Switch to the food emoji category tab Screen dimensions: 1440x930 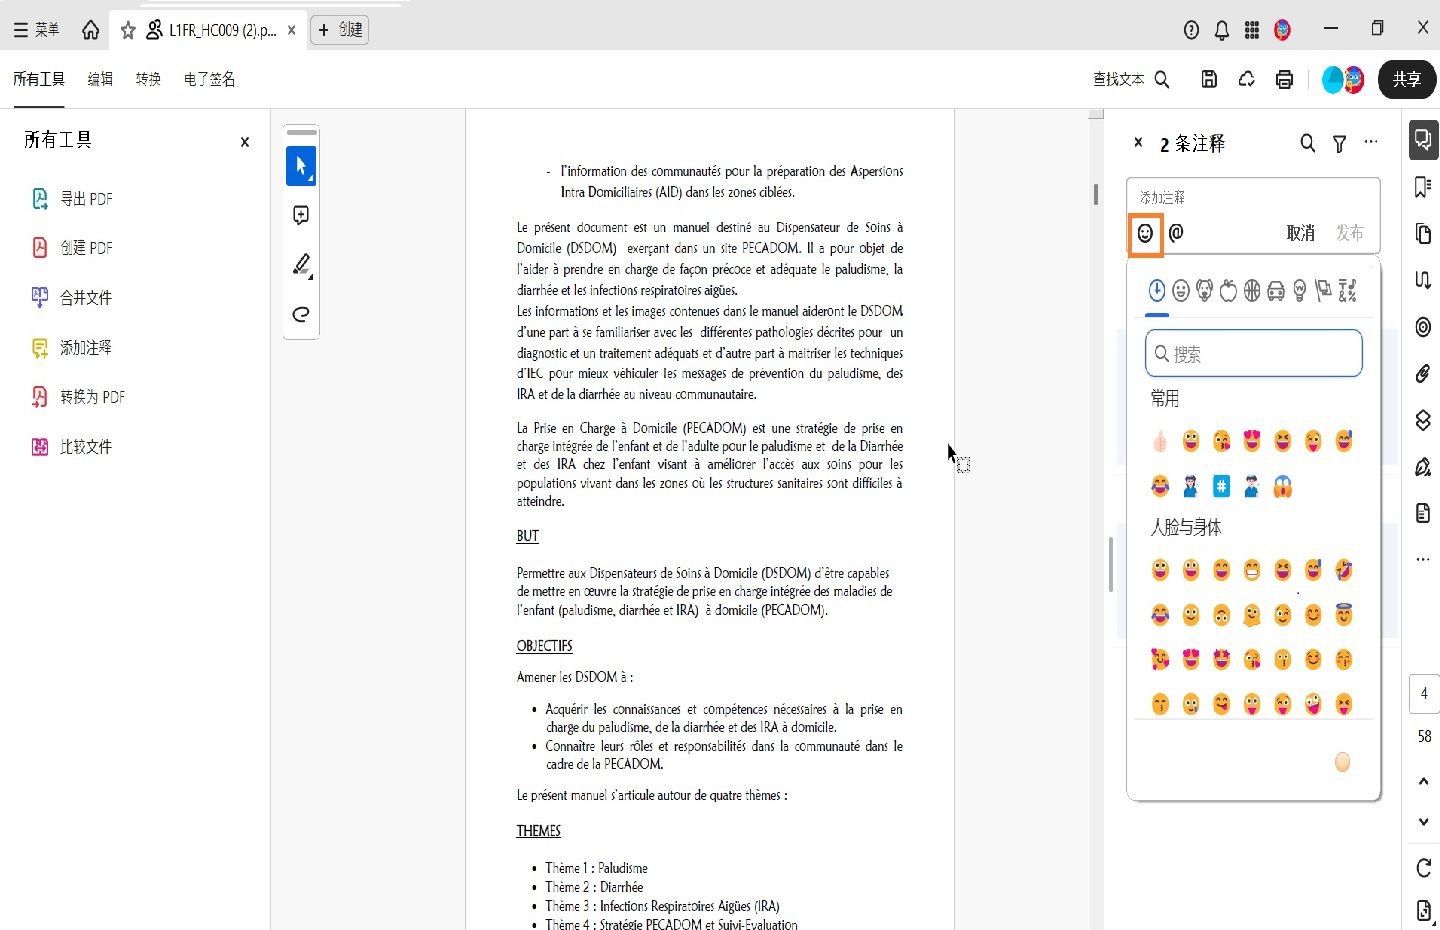[1228, 291]
